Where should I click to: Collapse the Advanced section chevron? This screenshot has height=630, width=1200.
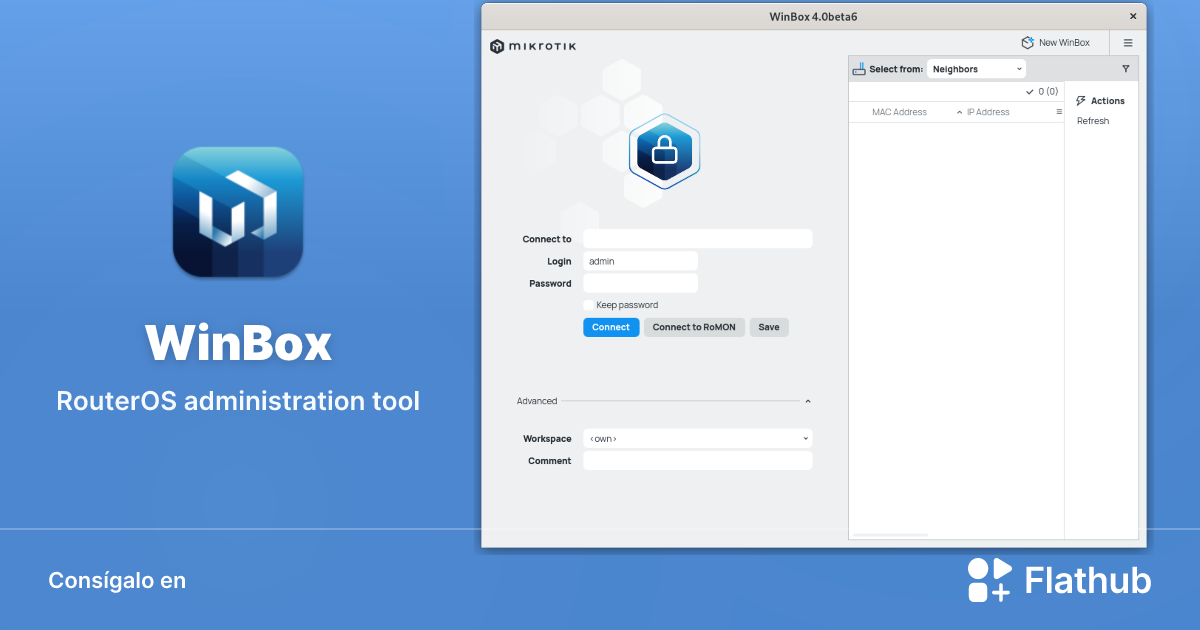(807, 400)
